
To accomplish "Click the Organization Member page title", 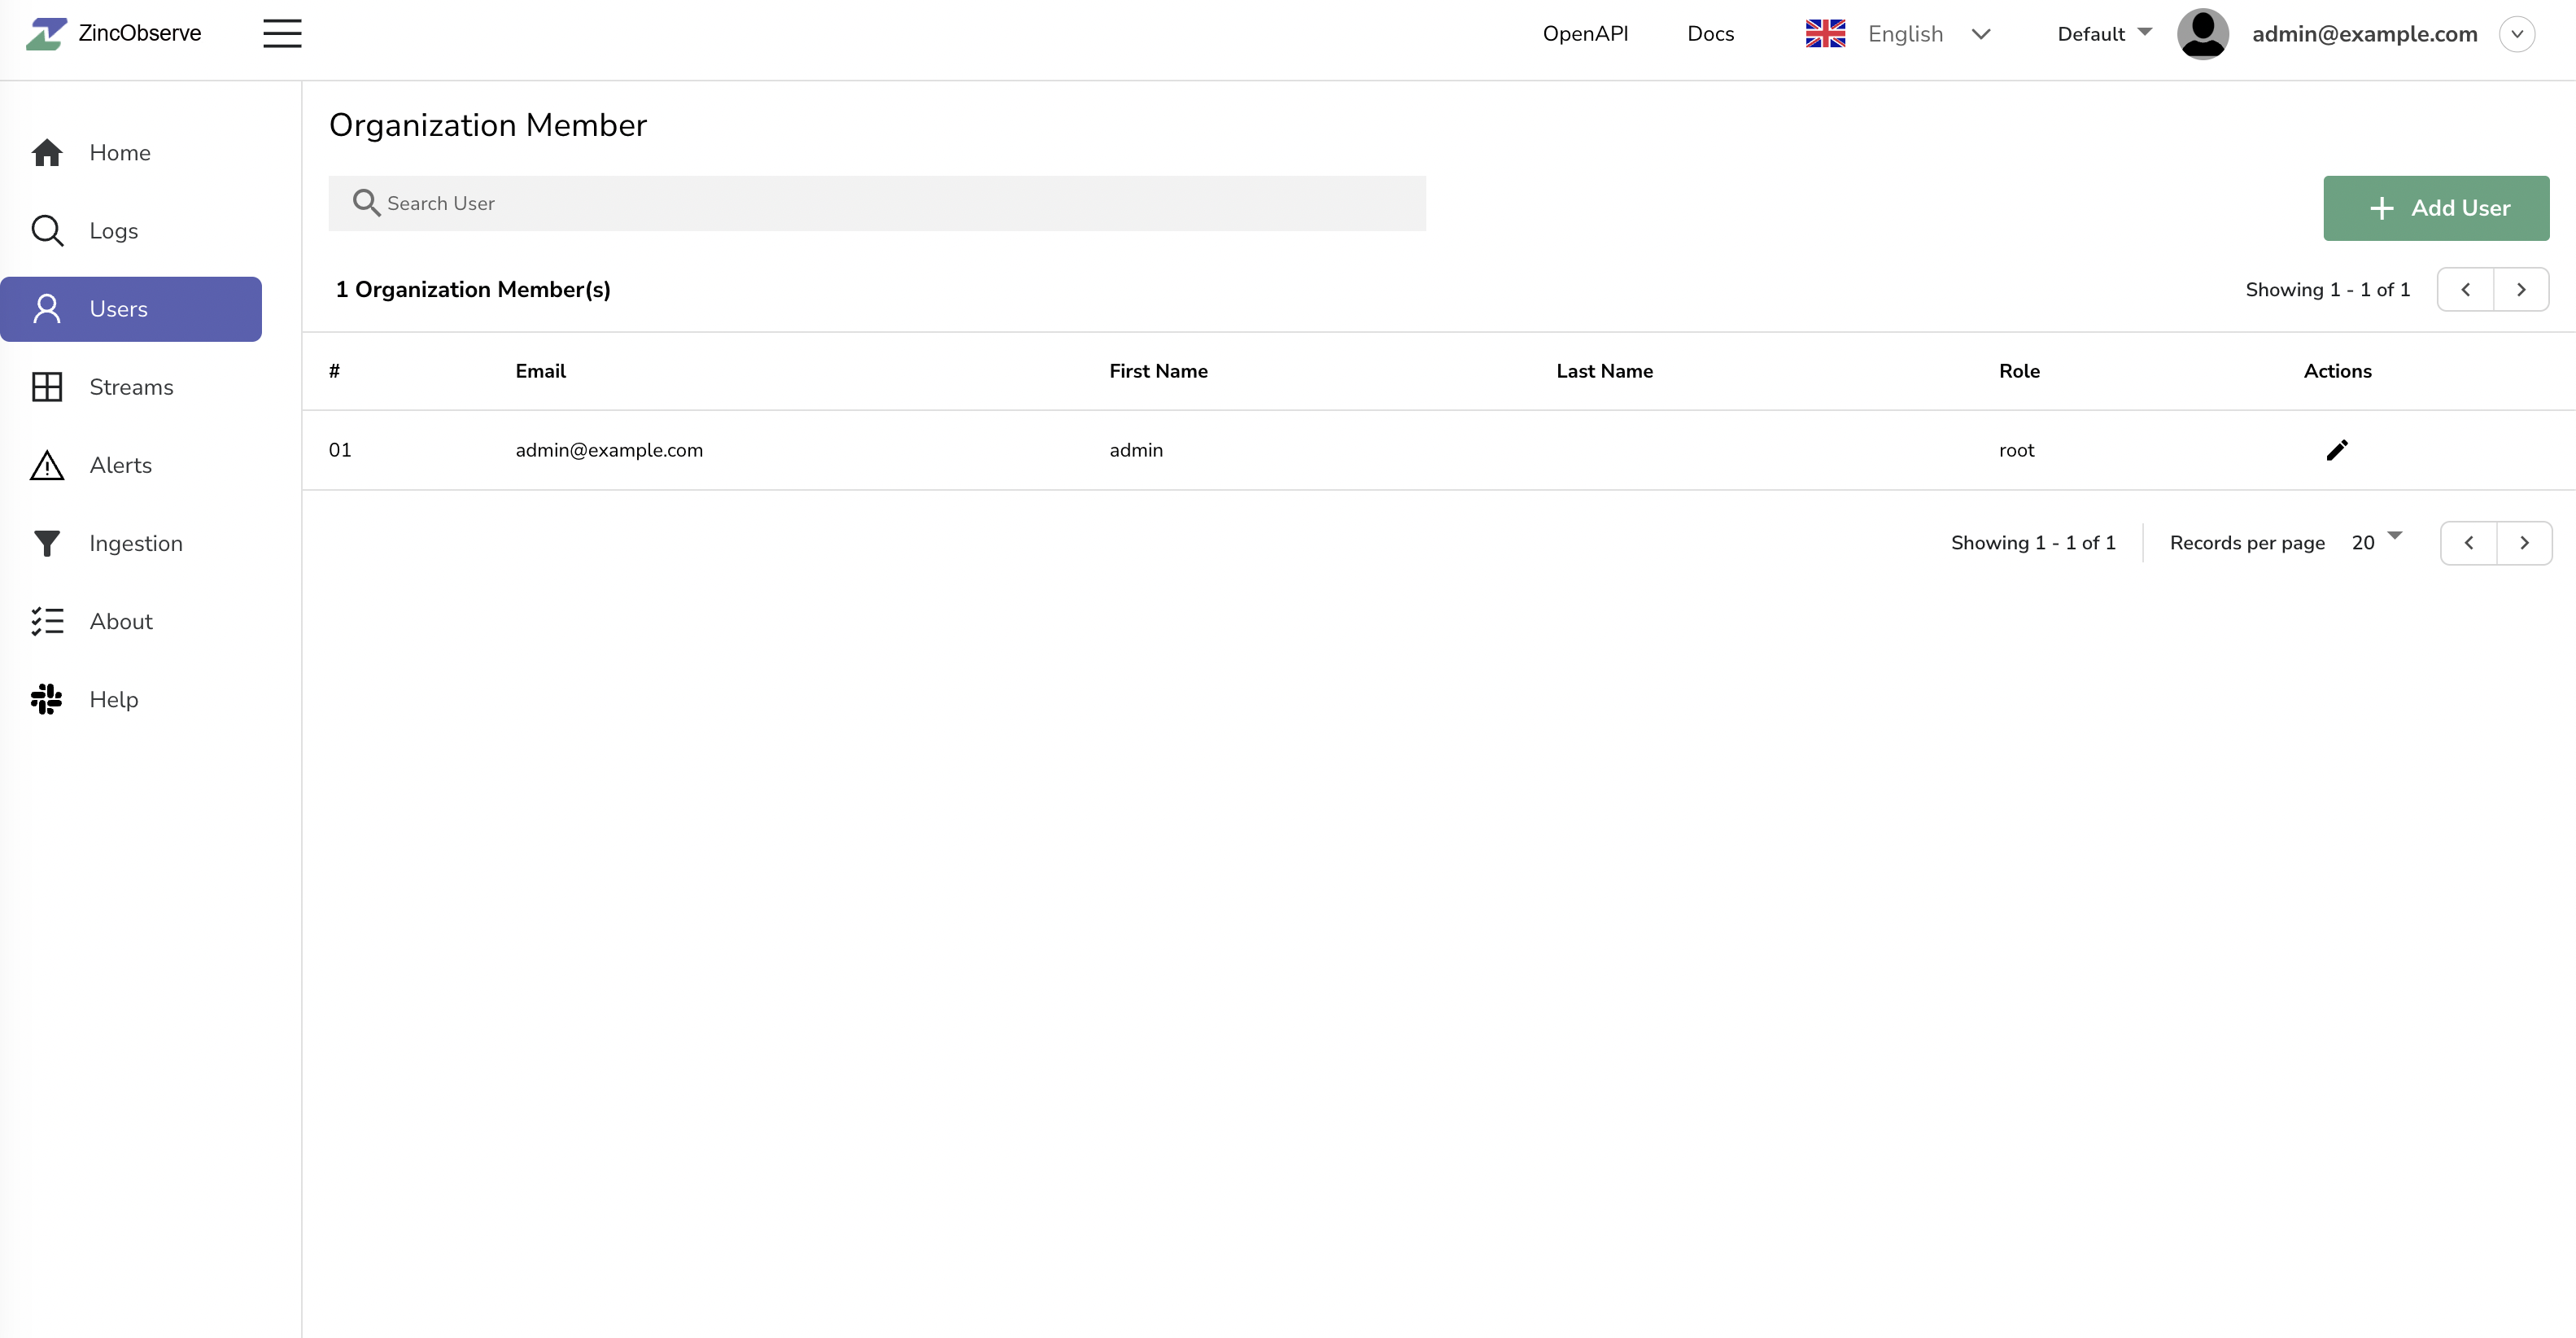I will (x=488, y=125).
